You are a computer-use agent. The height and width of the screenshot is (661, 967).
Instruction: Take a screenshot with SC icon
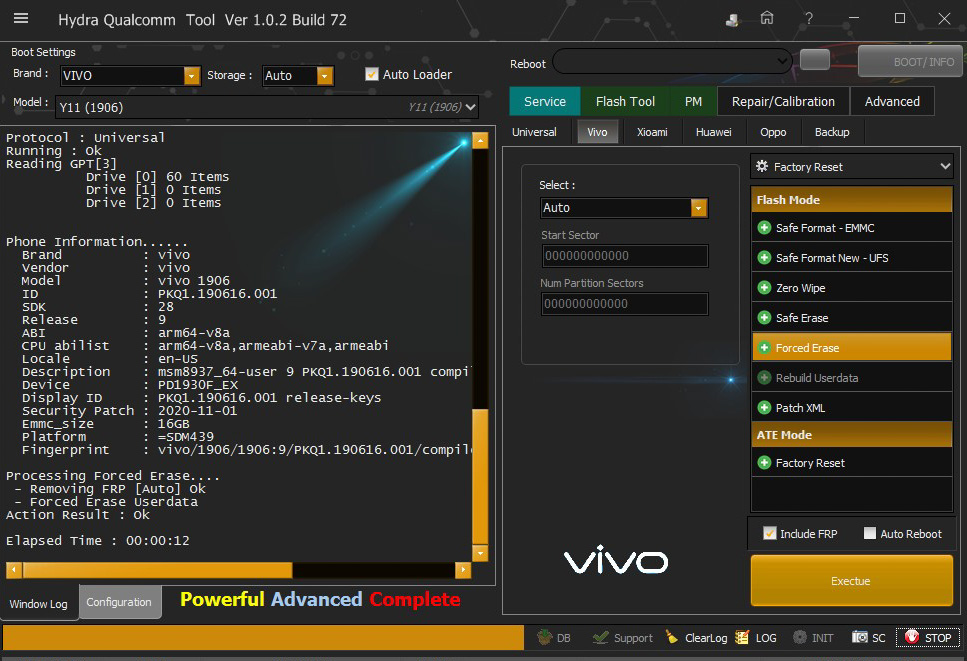(x=860, y=637)
